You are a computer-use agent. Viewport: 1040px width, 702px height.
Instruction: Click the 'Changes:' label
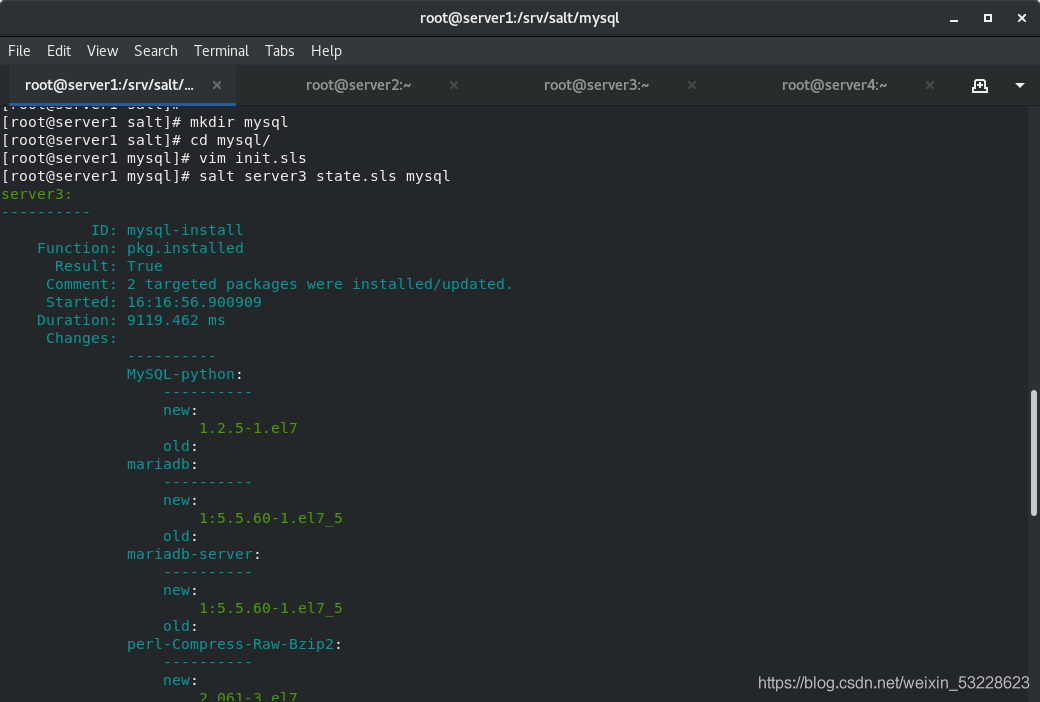(82, 338)
